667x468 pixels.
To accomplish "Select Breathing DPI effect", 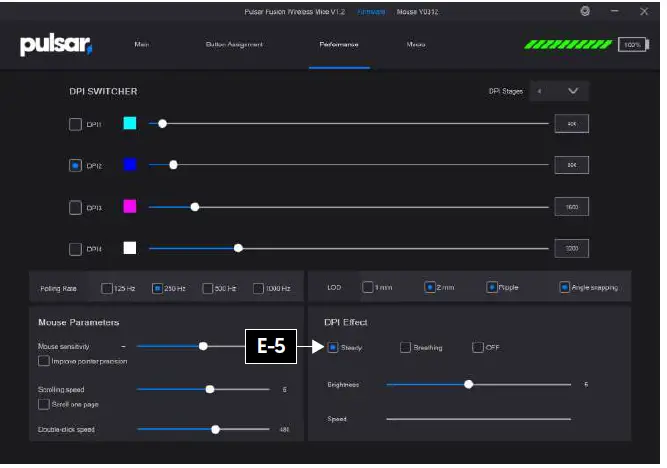I will coord(405,348).
